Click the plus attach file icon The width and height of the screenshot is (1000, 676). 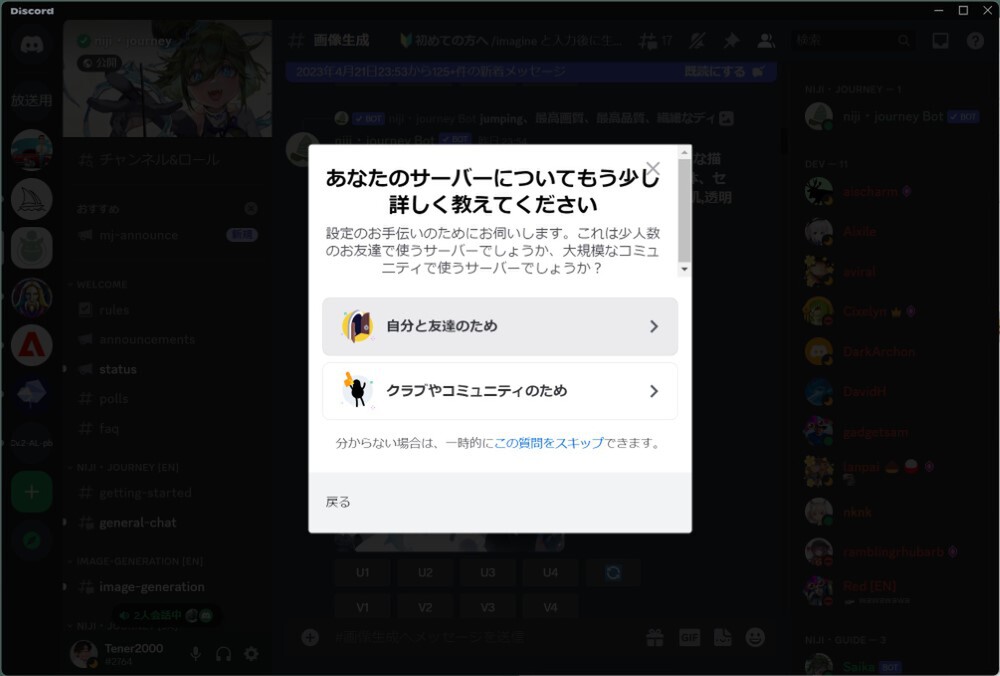310,637
